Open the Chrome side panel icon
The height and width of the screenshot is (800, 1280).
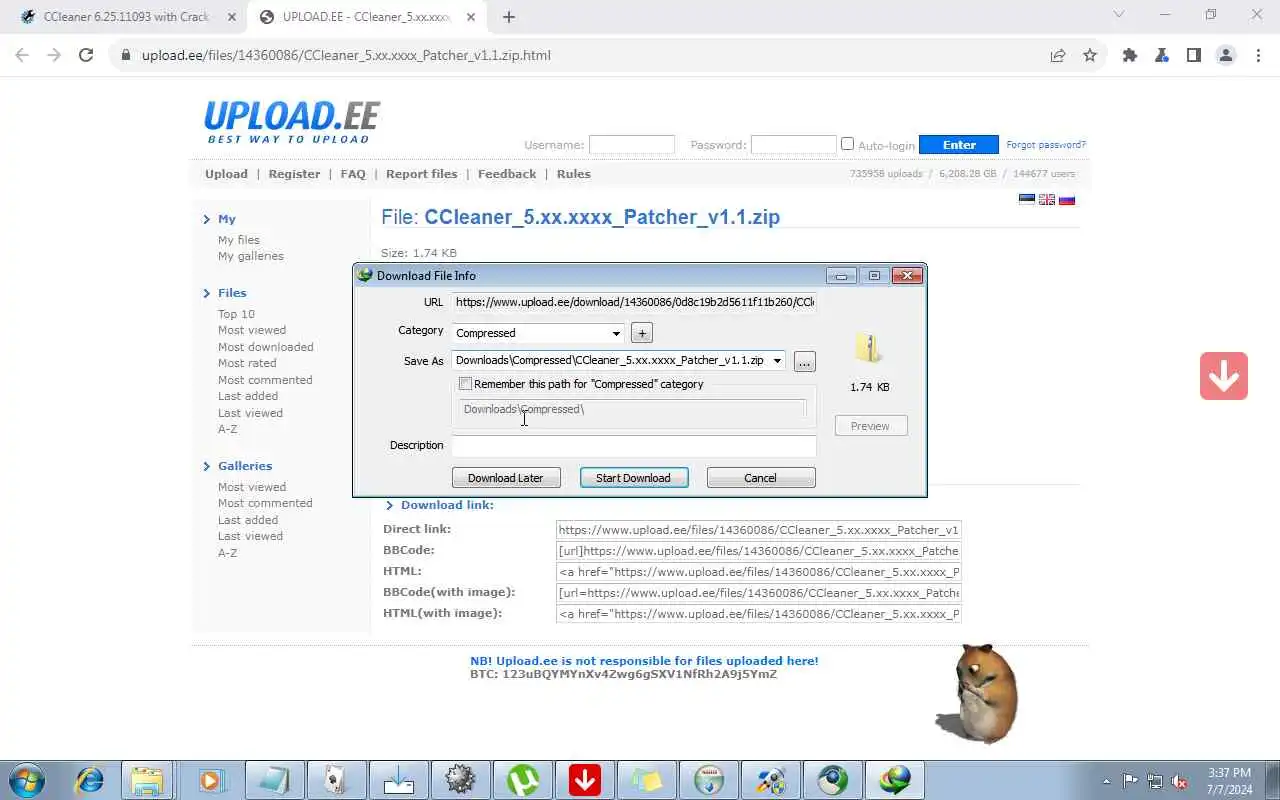[x=1194, y=55]
